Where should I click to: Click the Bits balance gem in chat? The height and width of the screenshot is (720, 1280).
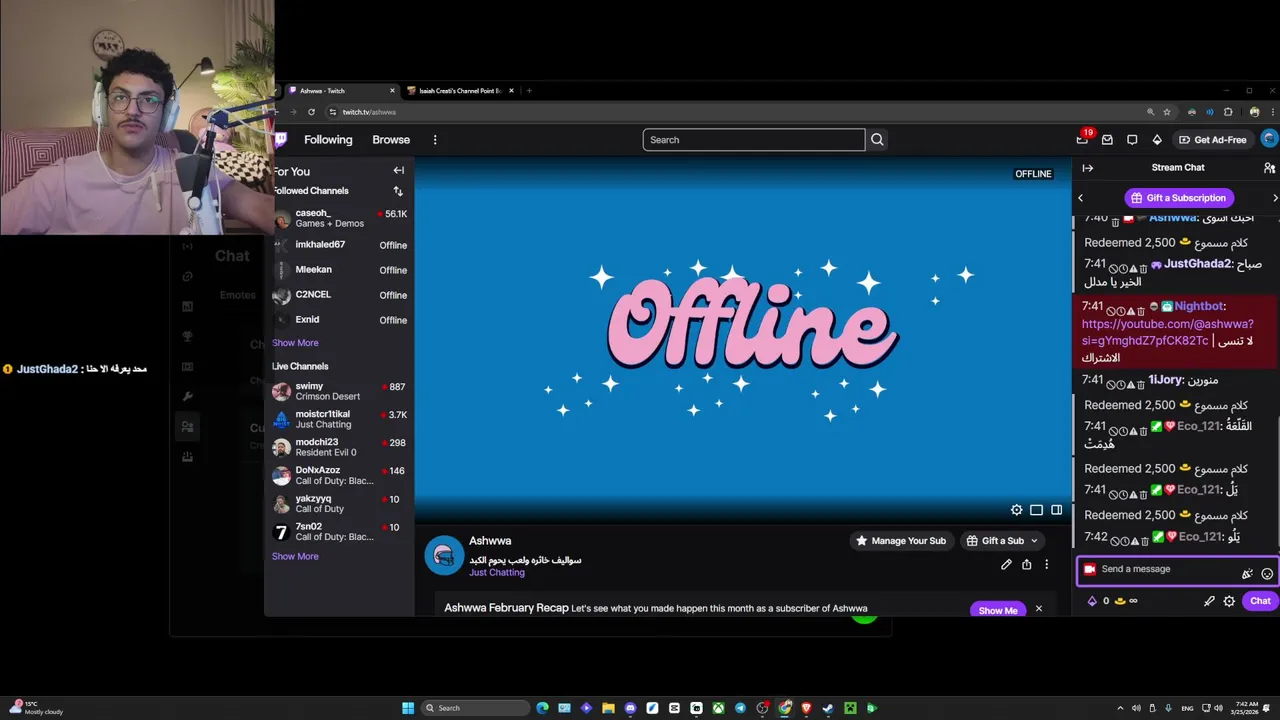pos(1098,601)
